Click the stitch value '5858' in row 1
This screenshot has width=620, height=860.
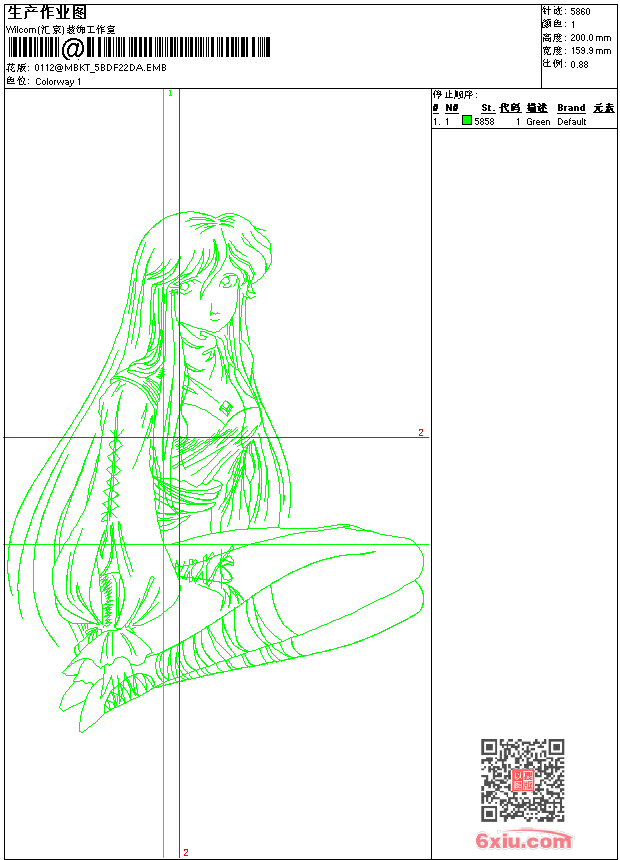[x=484, y=122]
